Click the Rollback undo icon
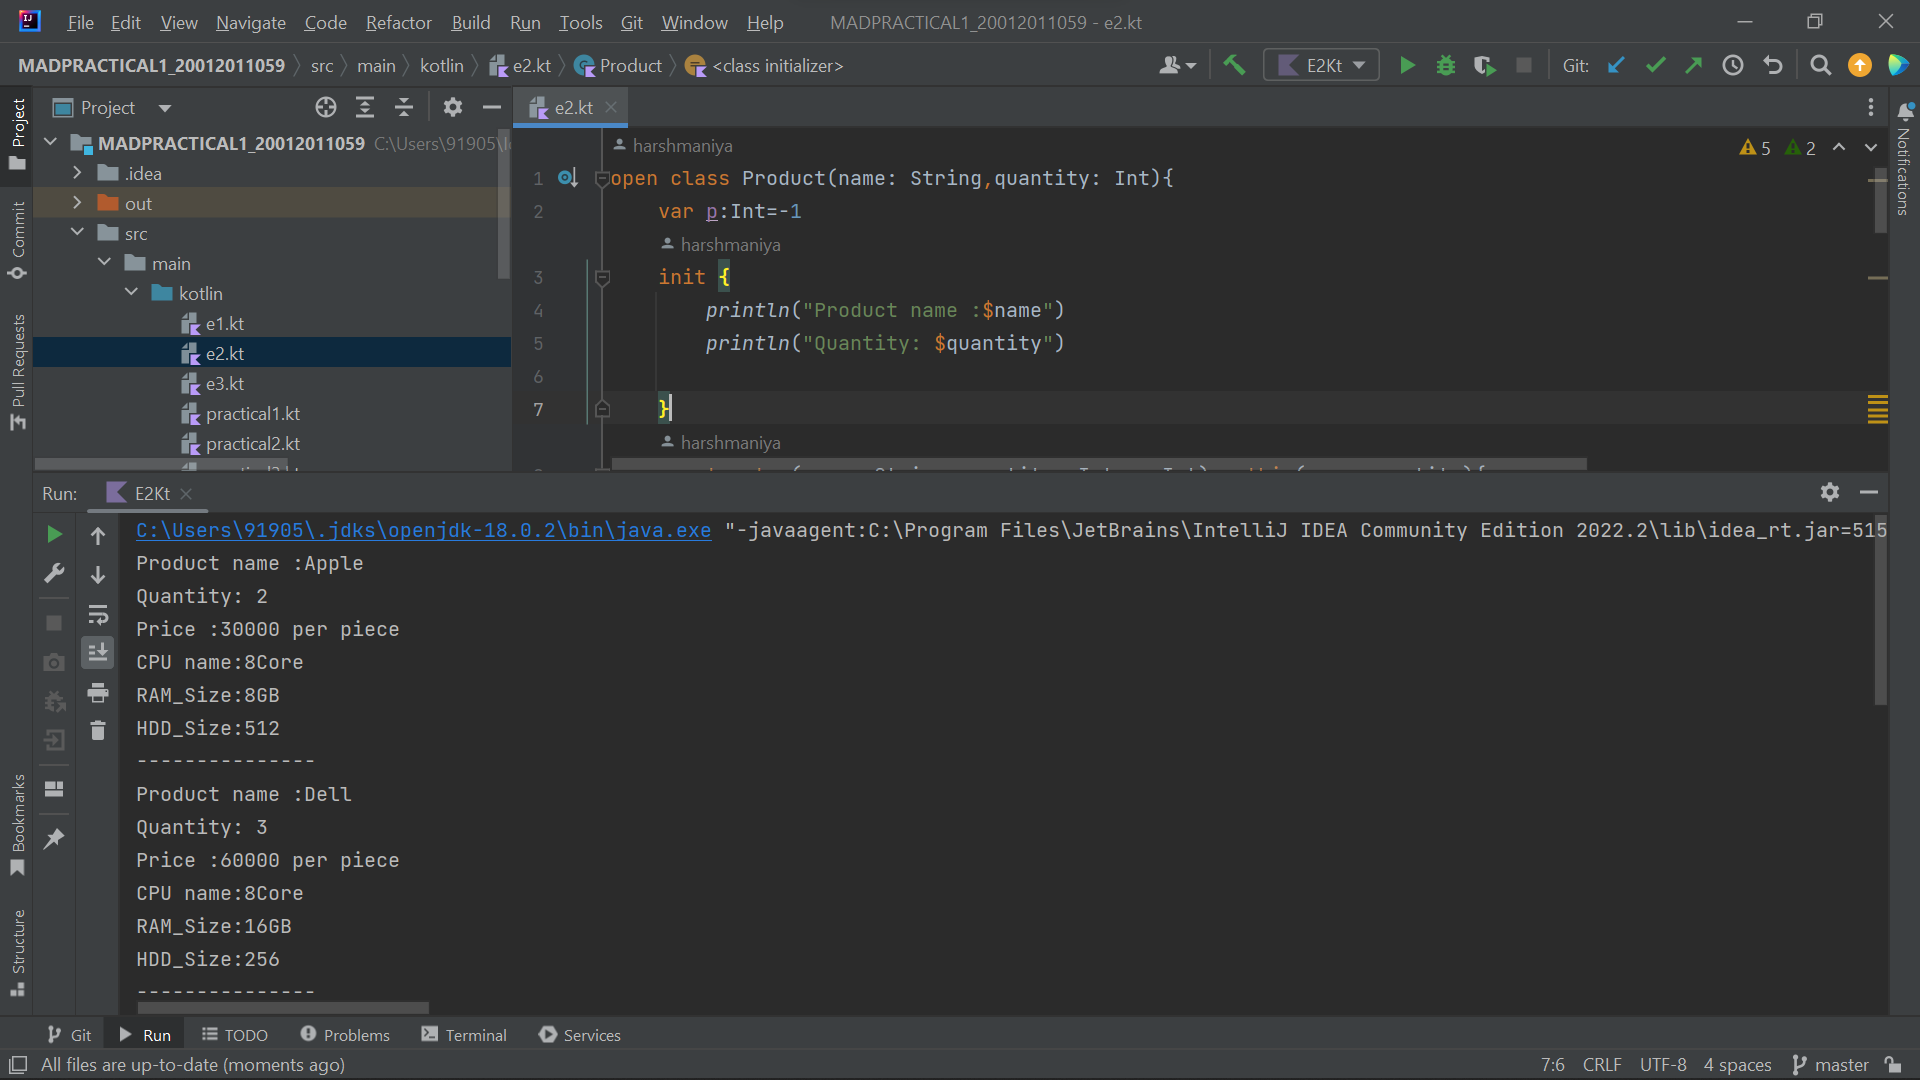 pyautogui.click(x=1773, y=65)
